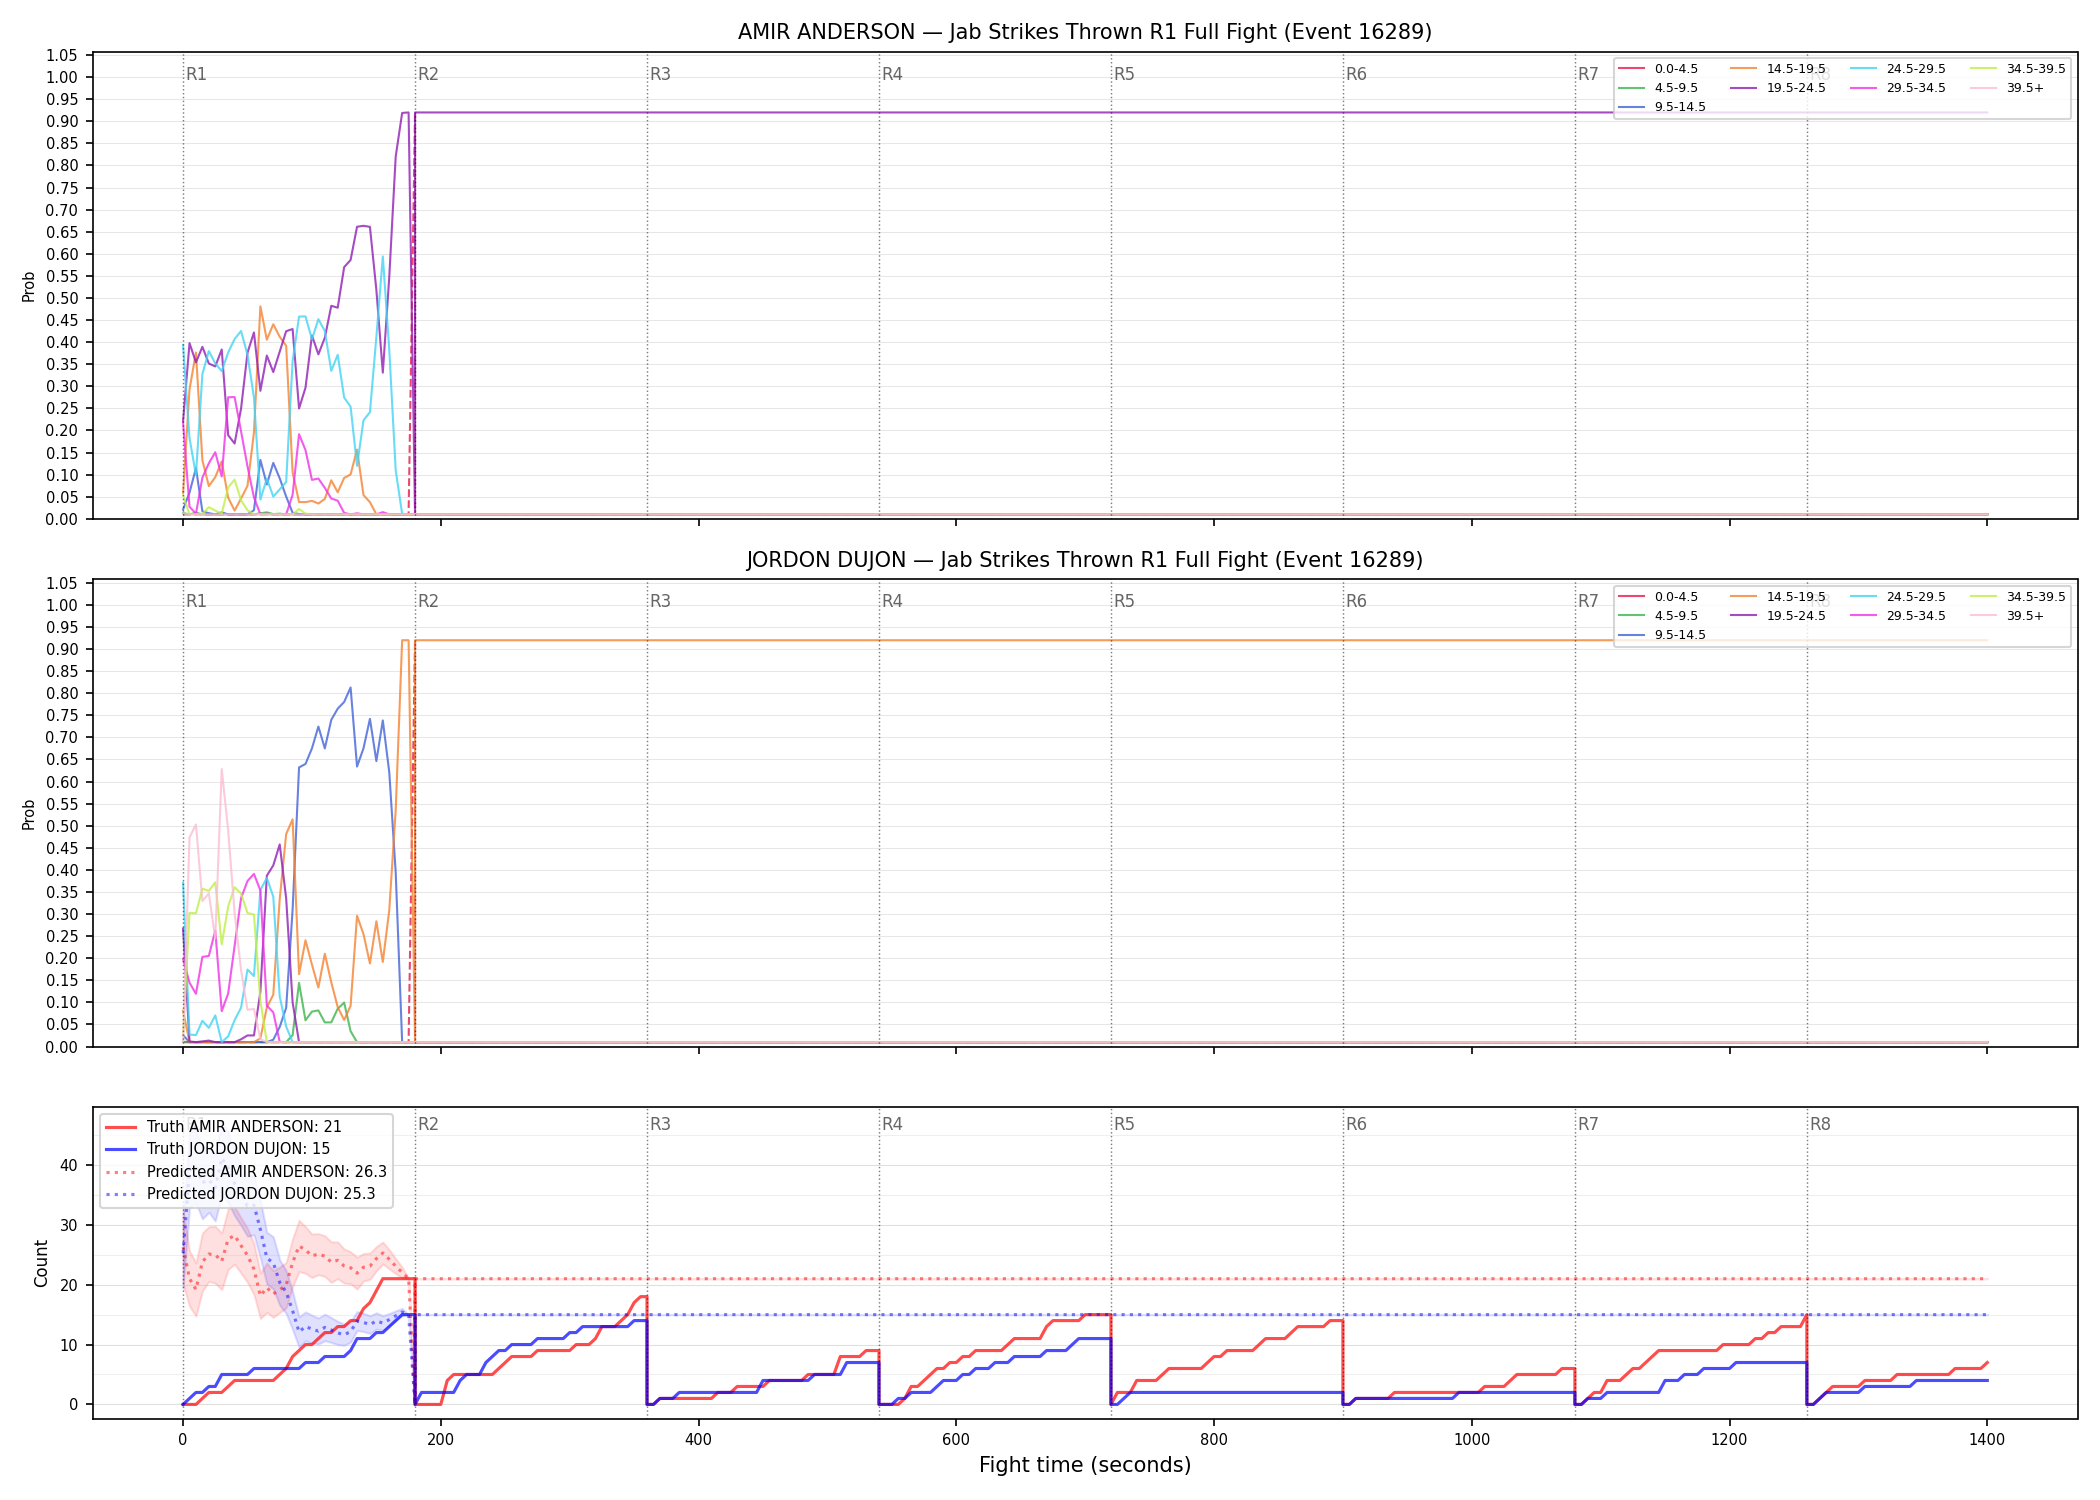The image size is (2100, 1500).
Task: Click the R2 round marker in the AMIR ANDERSON chart
Action: 428,74
